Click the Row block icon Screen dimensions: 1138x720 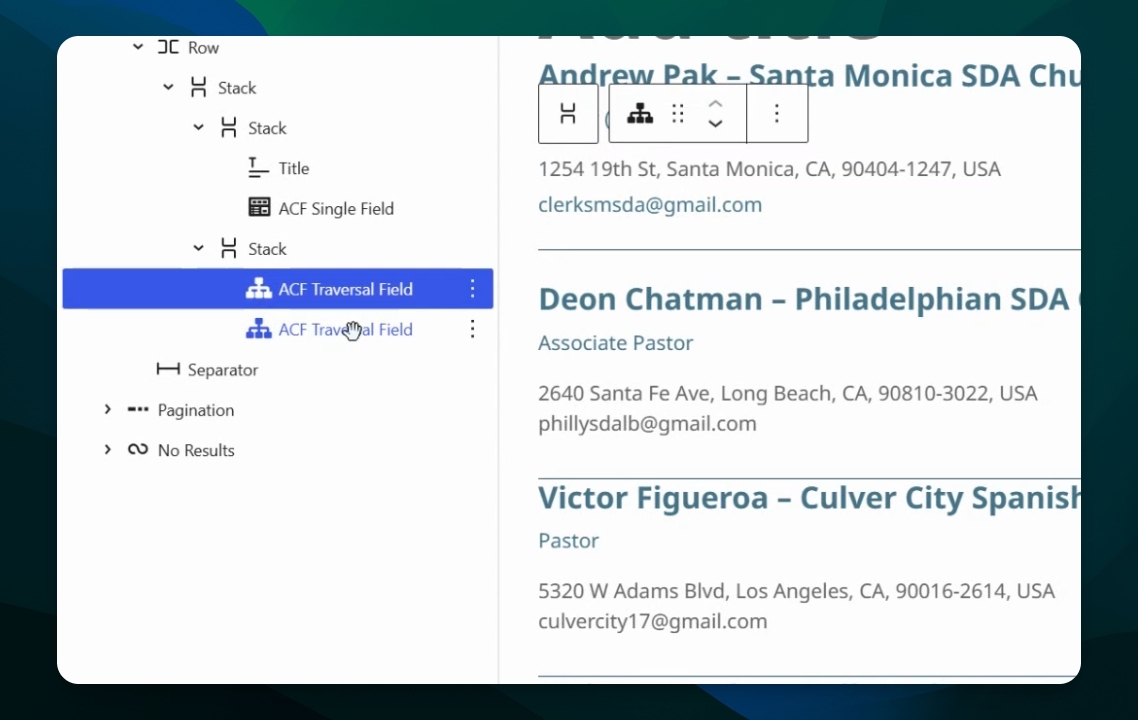(168, 47)
